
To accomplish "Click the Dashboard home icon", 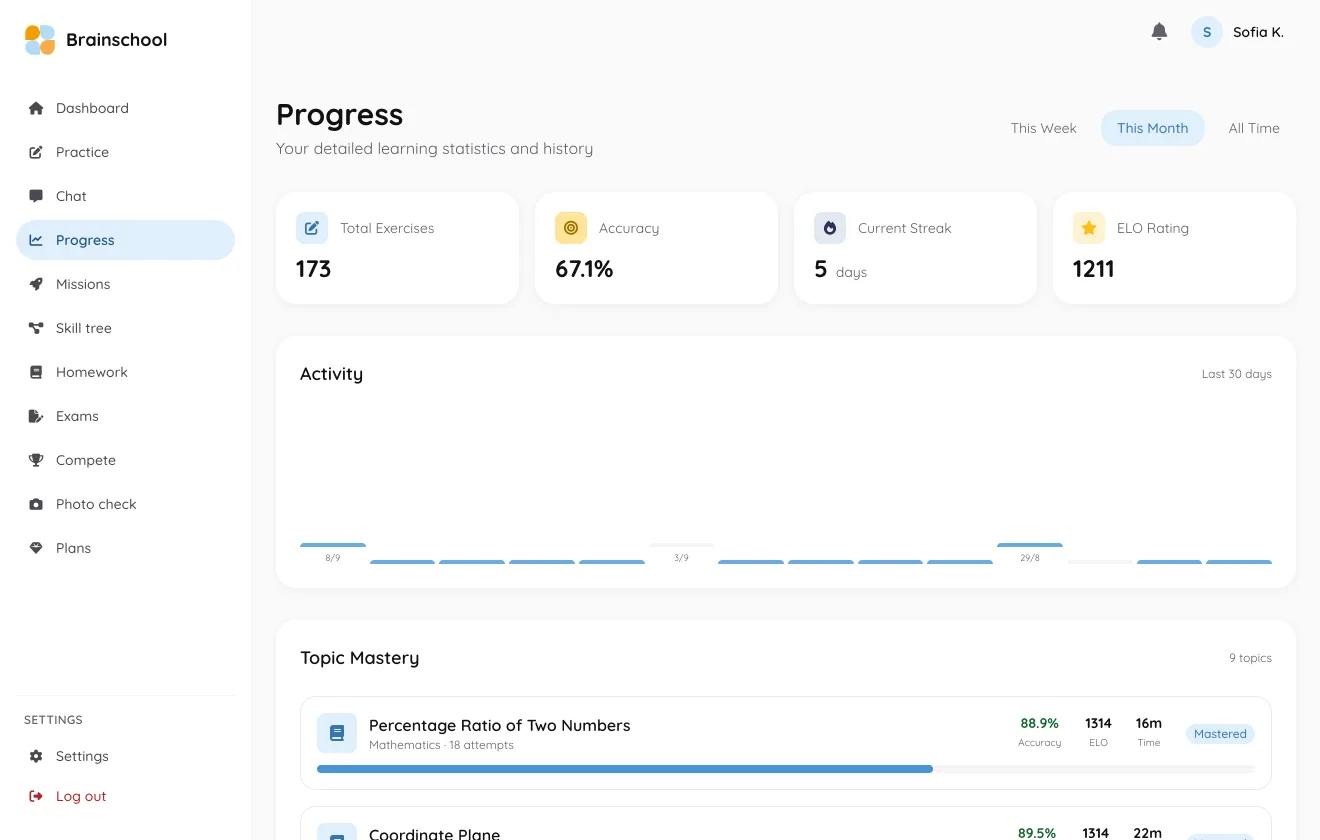I will coord(36,108).
